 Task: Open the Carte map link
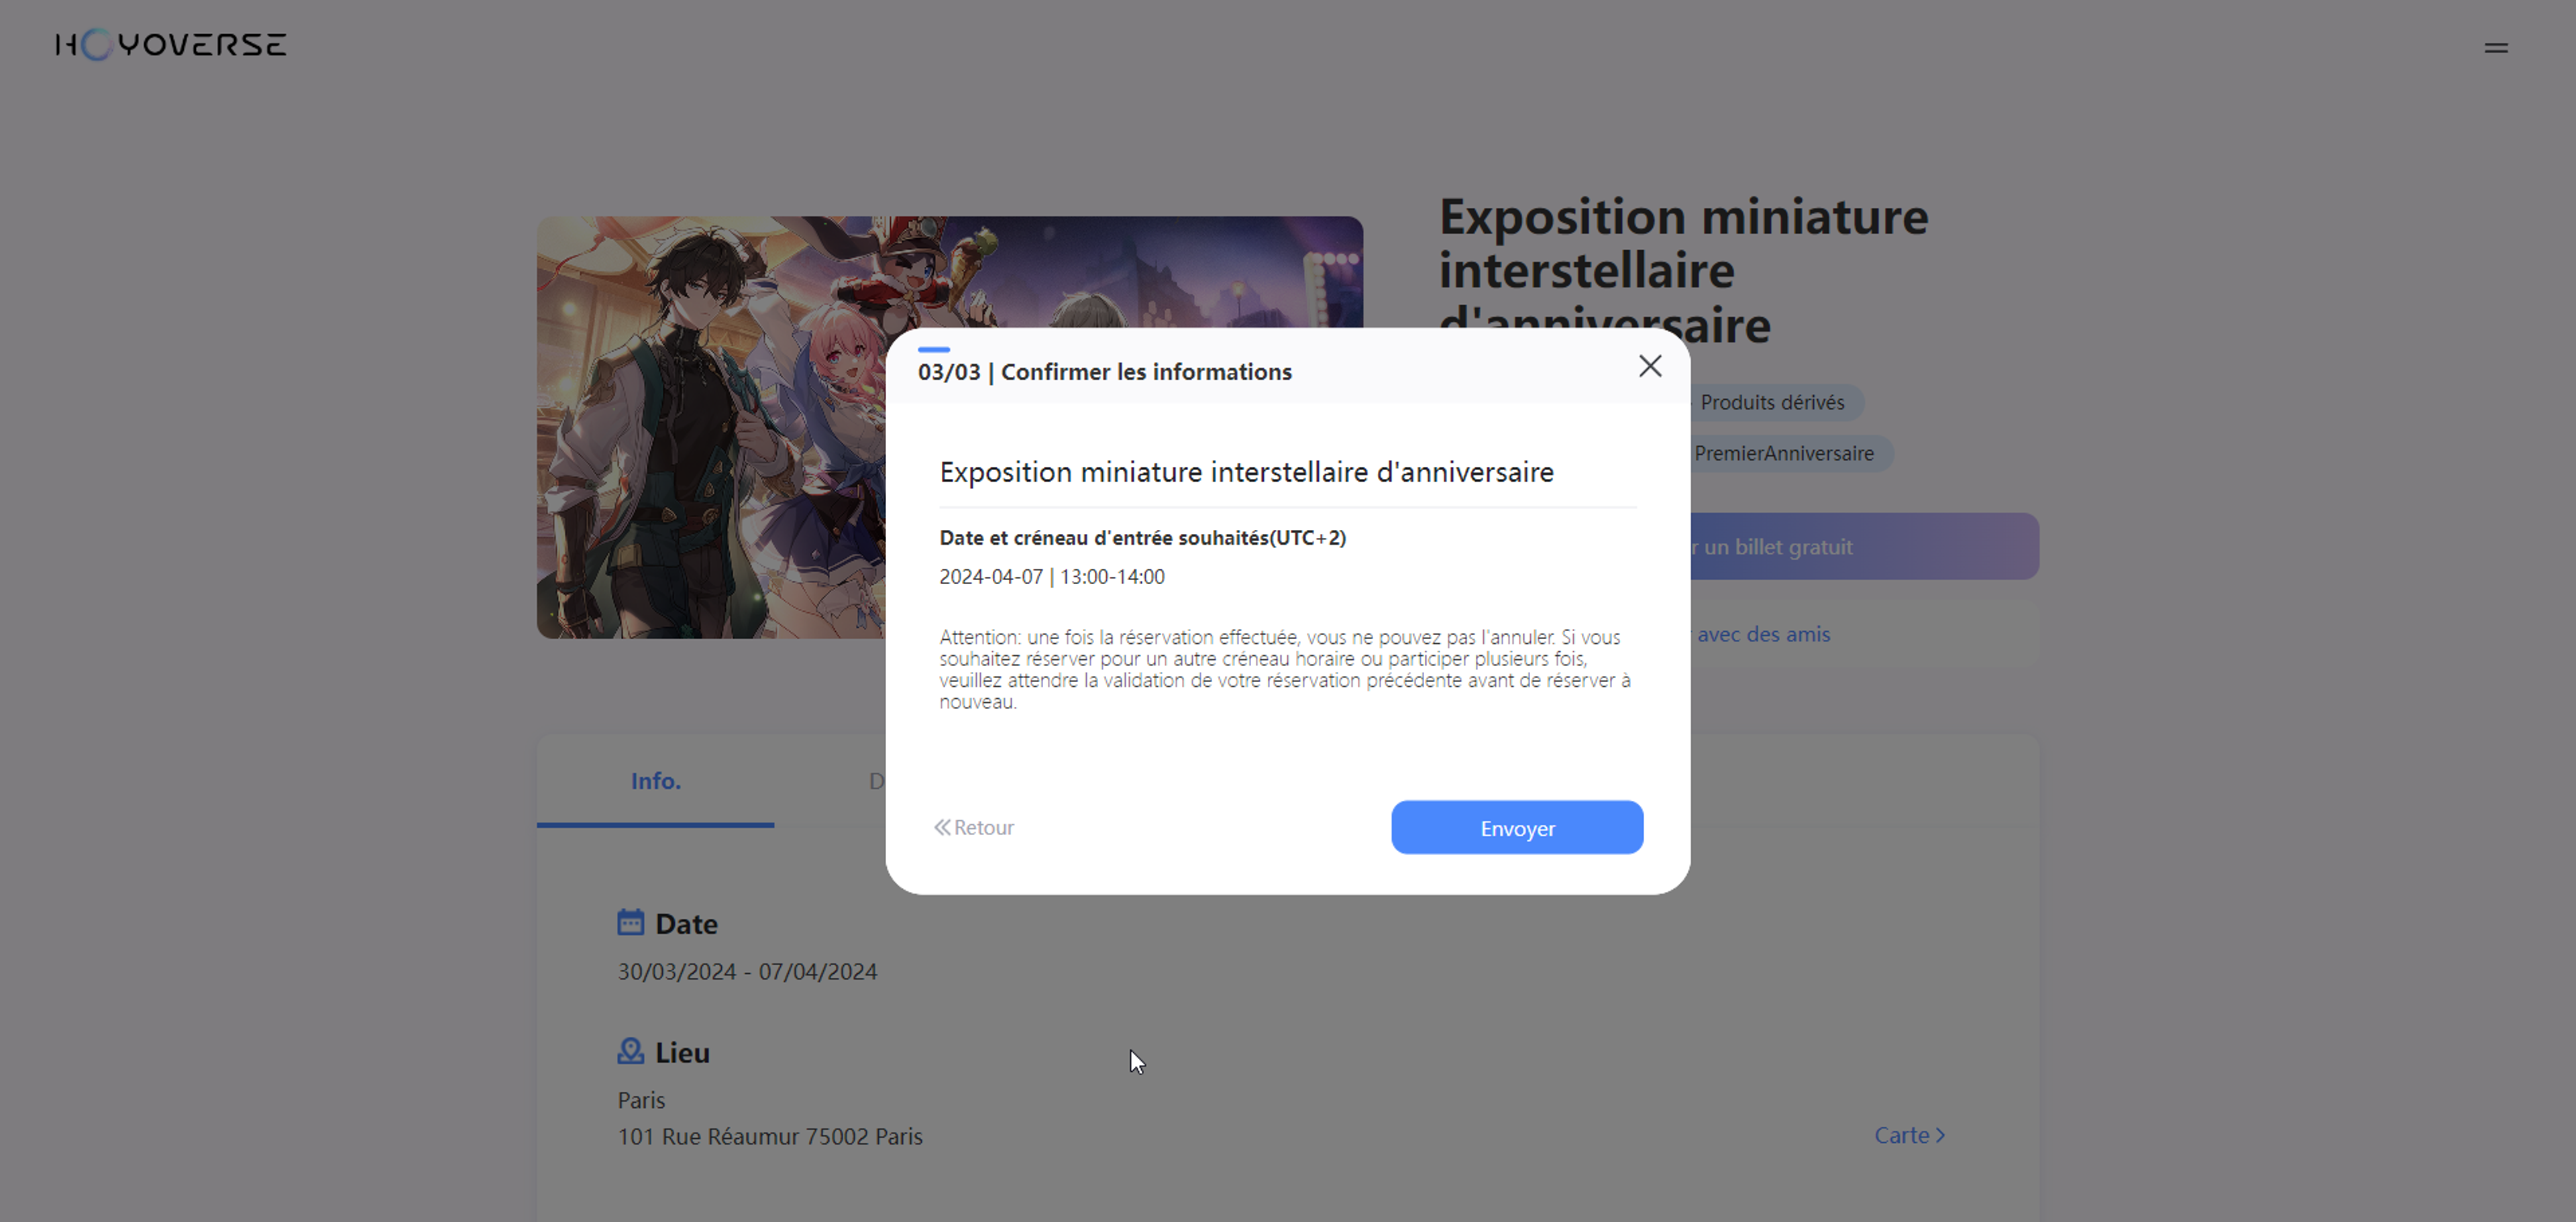coord(1909,1135)
